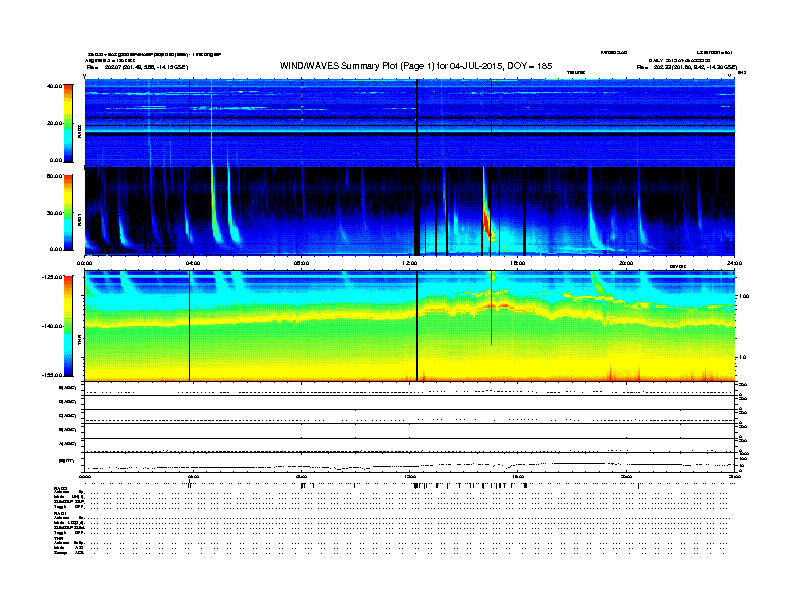Click the -140.00 label on TNR scale

click(52, 326)
